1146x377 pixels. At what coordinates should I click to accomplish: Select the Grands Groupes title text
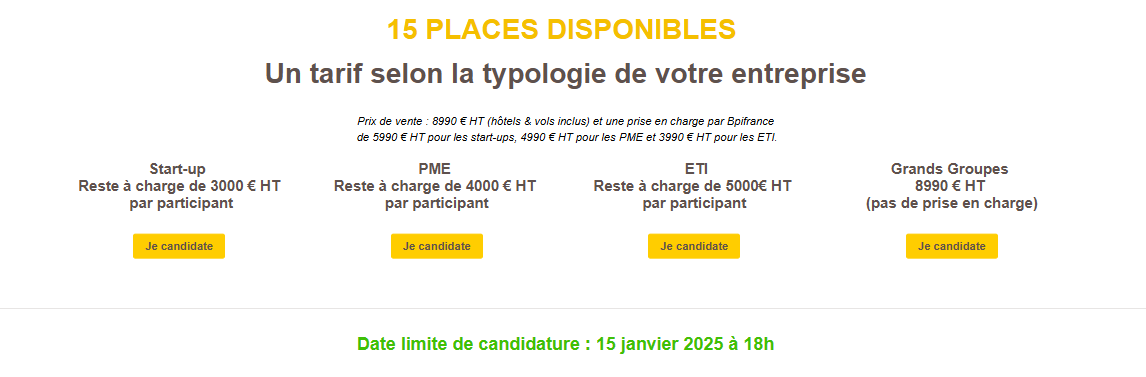click(949, 170)
